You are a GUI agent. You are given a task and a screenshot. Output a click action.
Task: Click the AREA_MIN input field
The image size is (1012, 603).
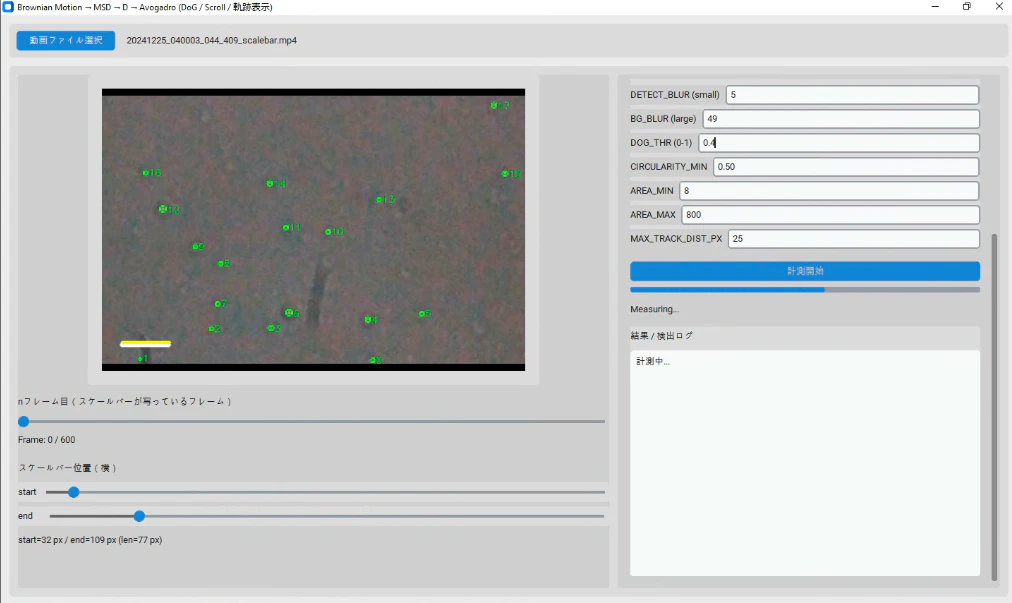pos(829,190)
